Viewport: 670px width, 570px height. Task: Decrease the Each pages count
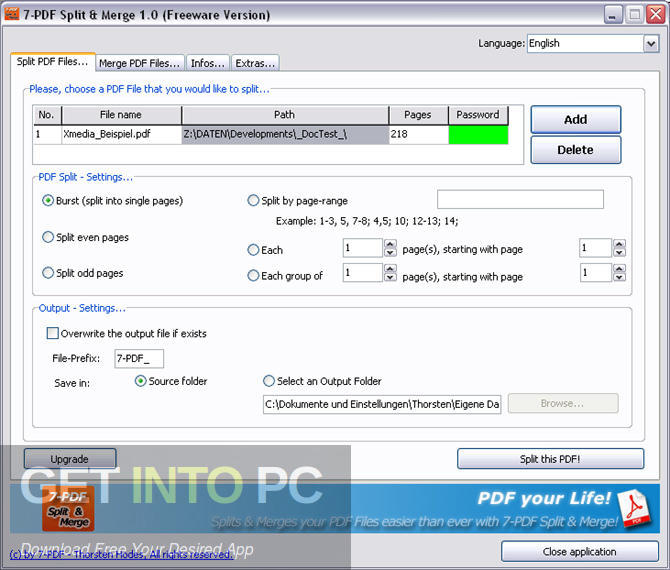tap(390, 253)
